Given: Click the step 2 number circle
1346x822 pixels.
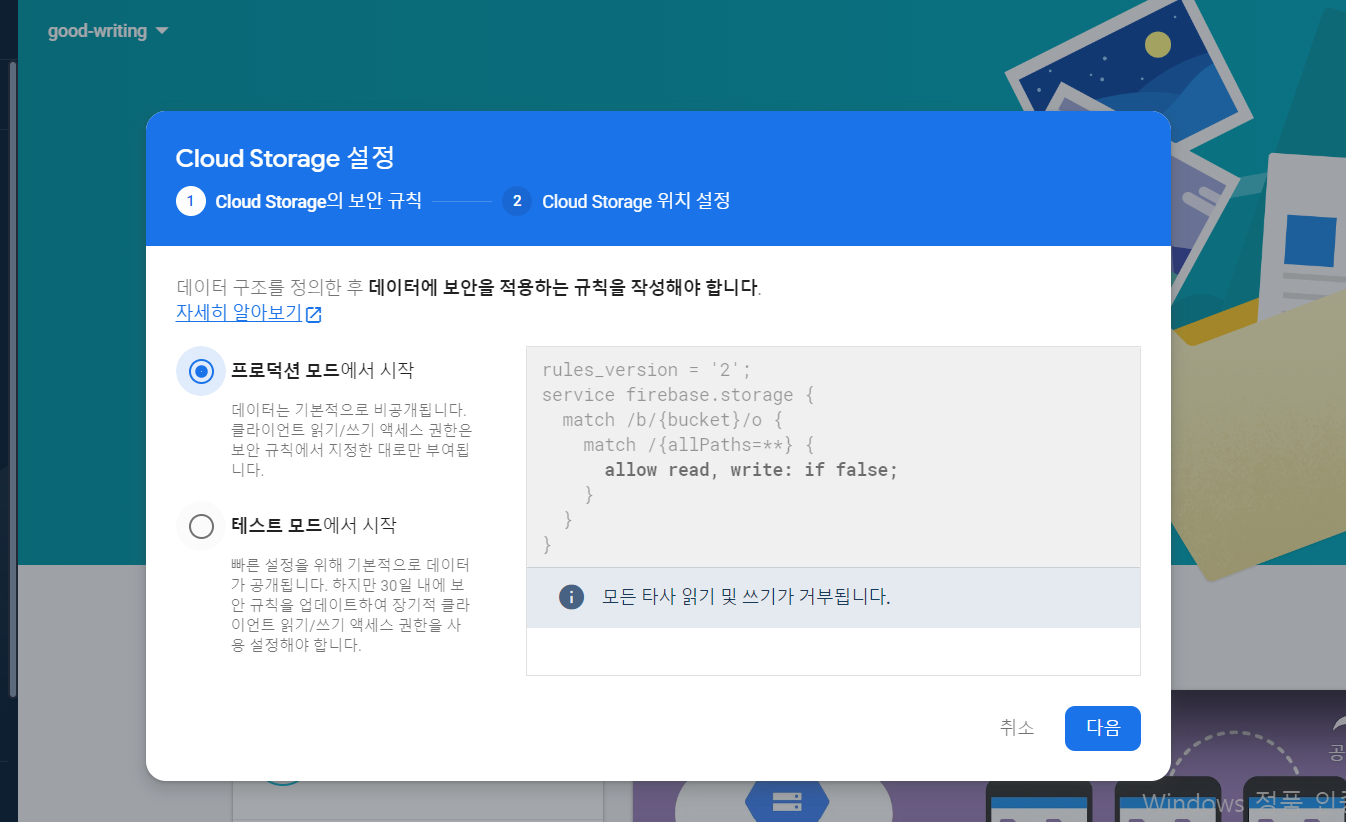Looking at the screenshot, I should point(517,201).
